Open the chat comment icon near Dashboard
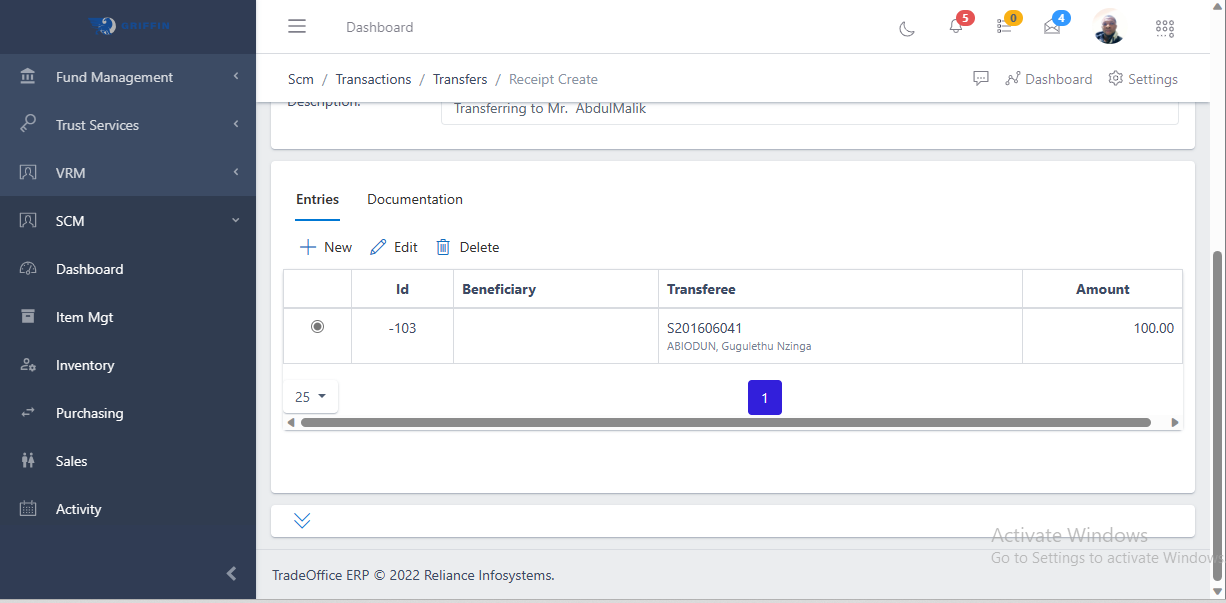 pos(981,77)
